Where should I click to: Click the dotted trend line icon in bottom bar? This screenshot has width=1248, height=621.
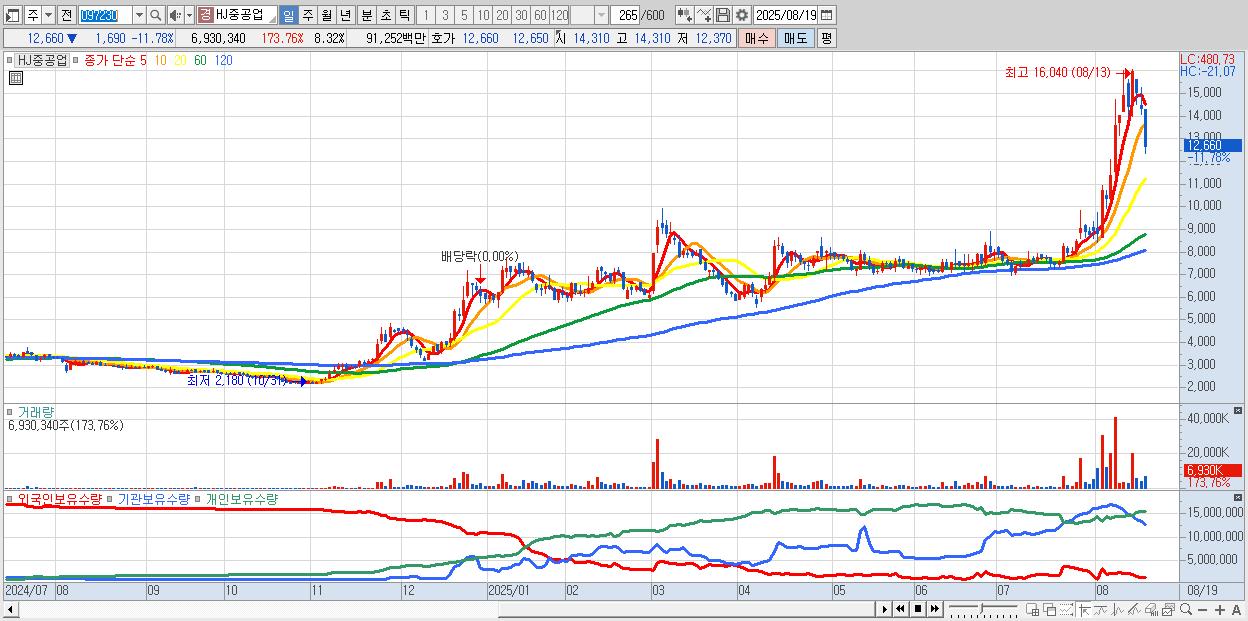coord(1066,609)
